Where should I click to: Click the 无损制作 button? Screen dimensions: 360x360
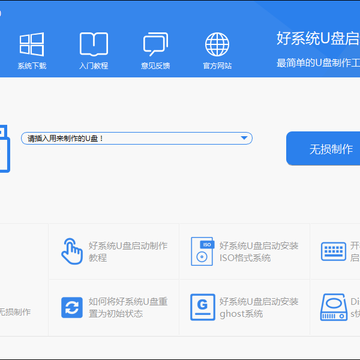click(323, 148)
